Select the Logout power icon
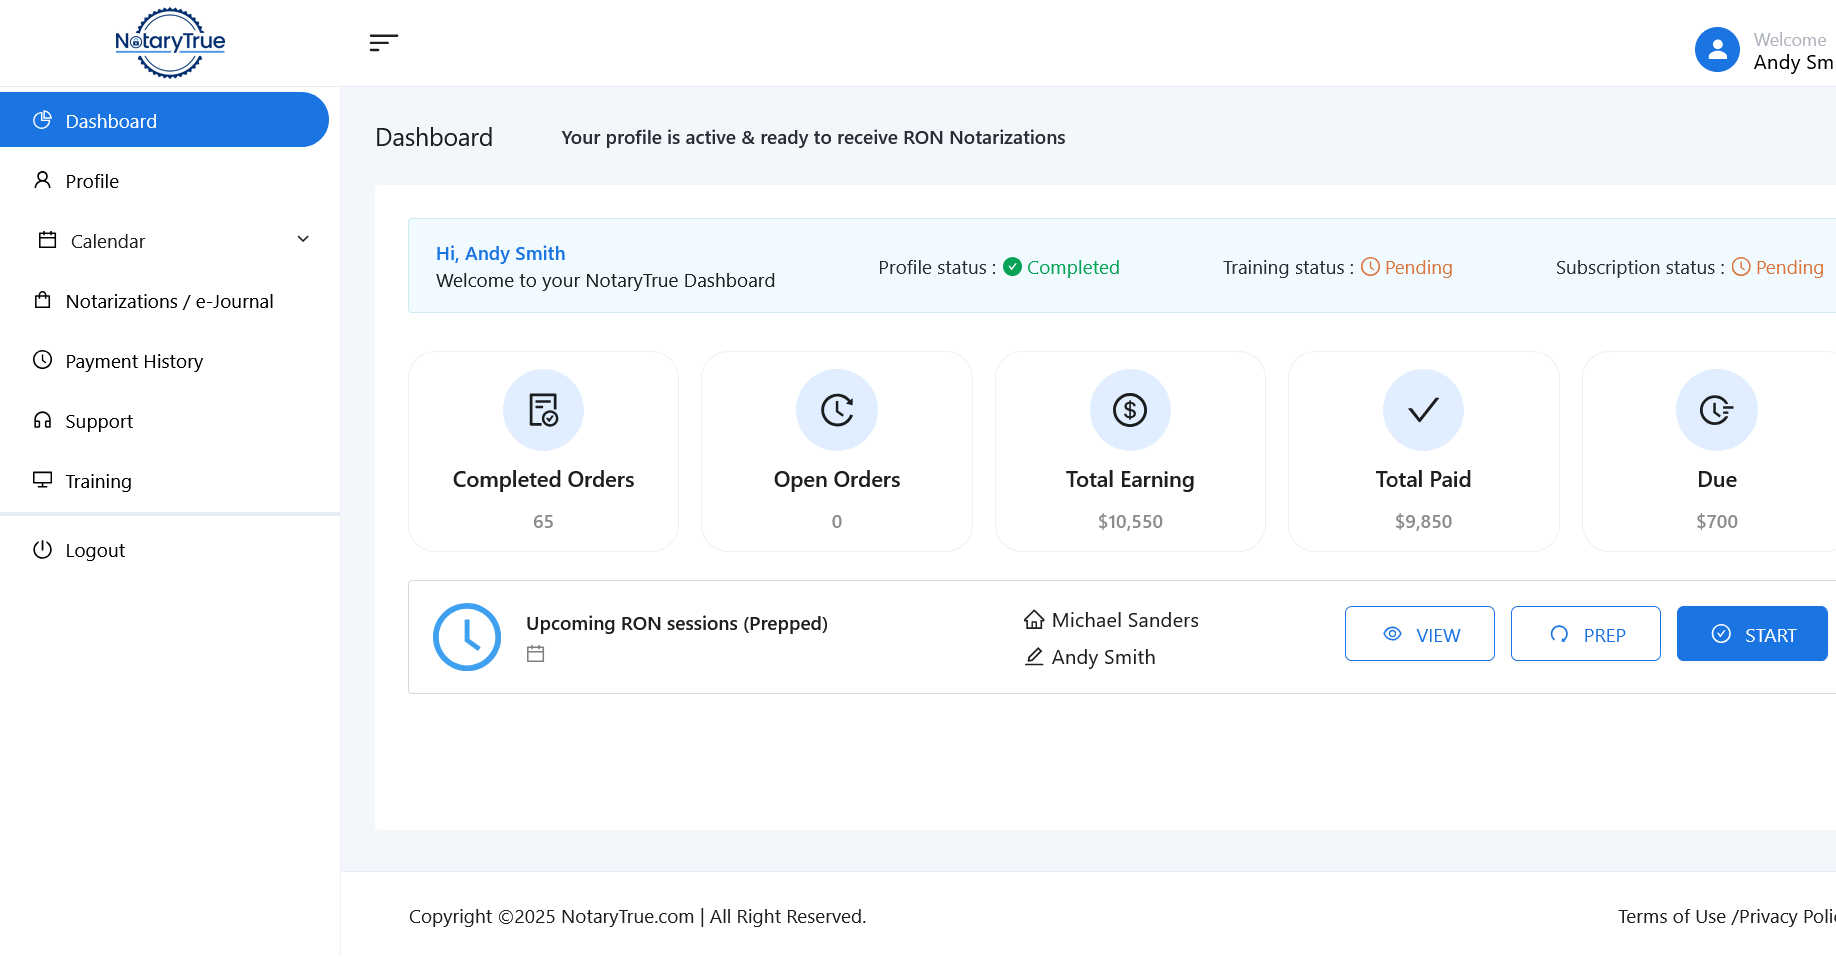Screen dimensions: 1836x958 pyautogui.click(x=43, y=549)
